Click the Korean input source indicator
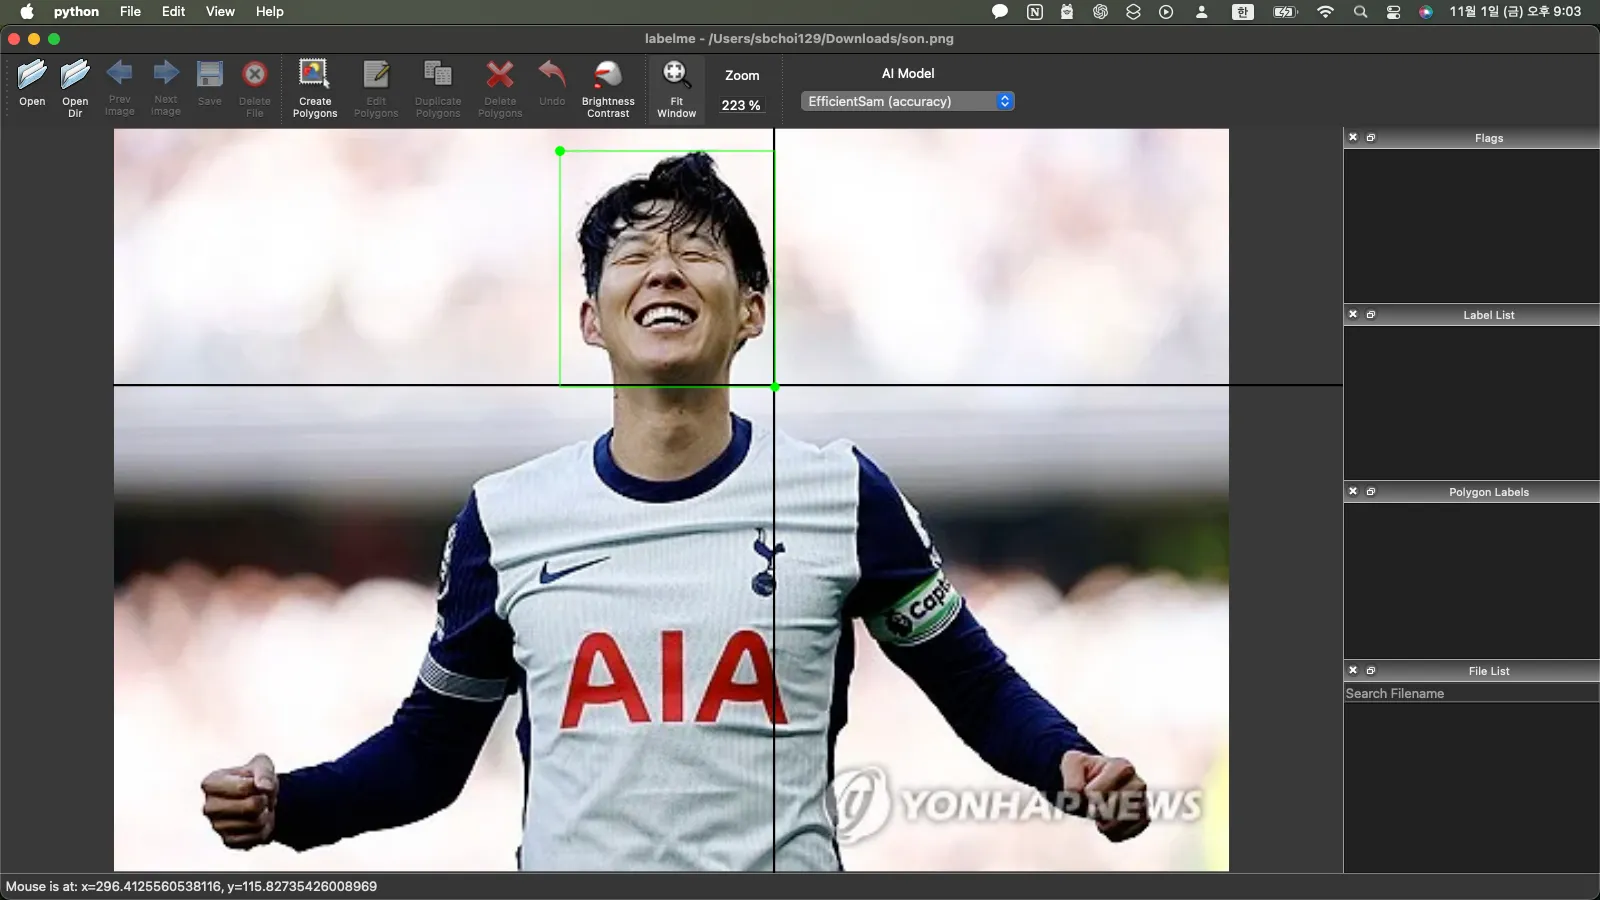Image resolution: width=1600 pixels, height=900 pixels. [1242, 12]
